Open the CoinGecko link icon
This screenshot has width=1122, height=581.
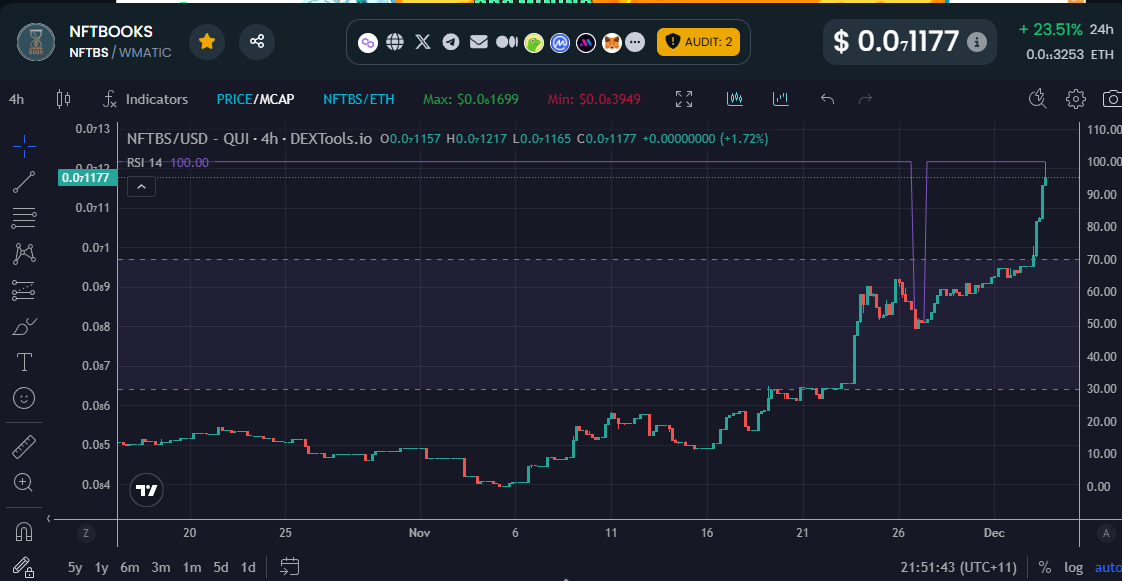tap(534, 43)
